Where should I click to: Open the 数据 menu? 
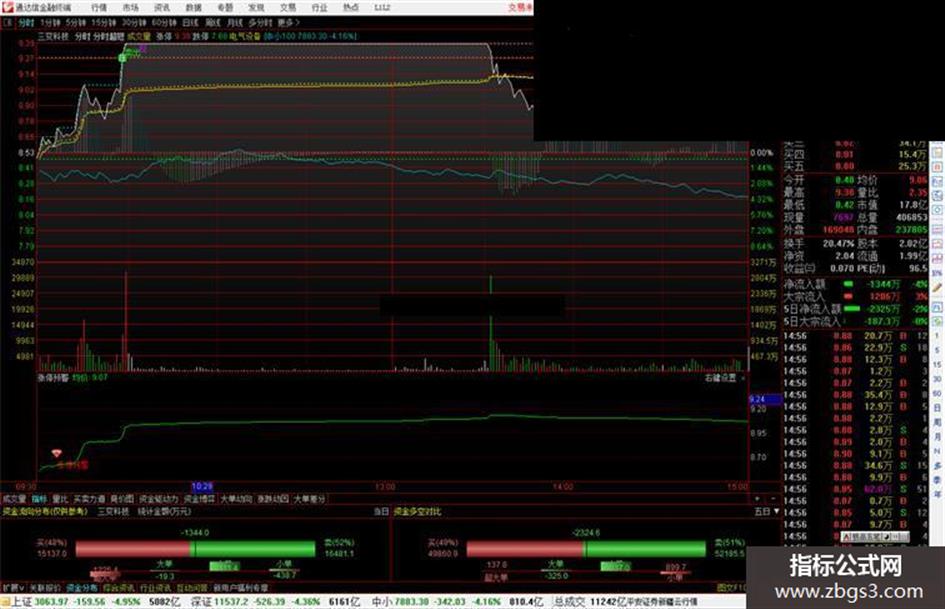193,7
